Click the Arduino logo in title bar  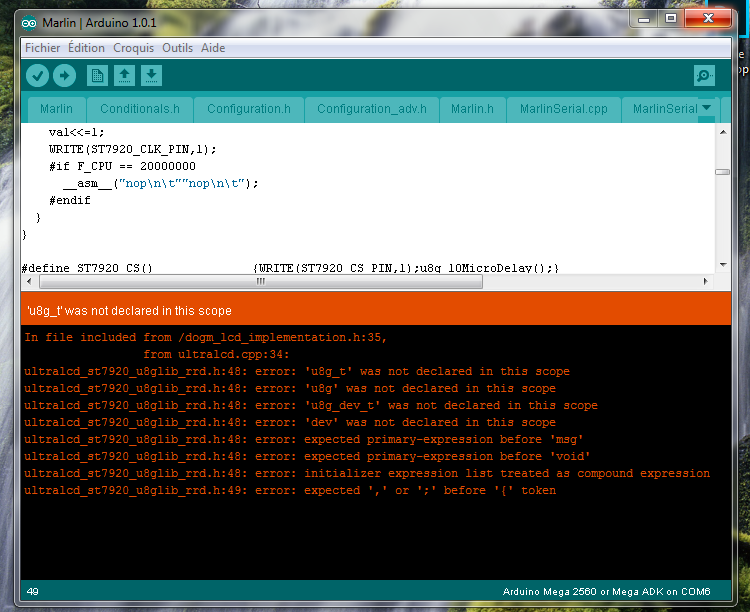click(29, 23)
